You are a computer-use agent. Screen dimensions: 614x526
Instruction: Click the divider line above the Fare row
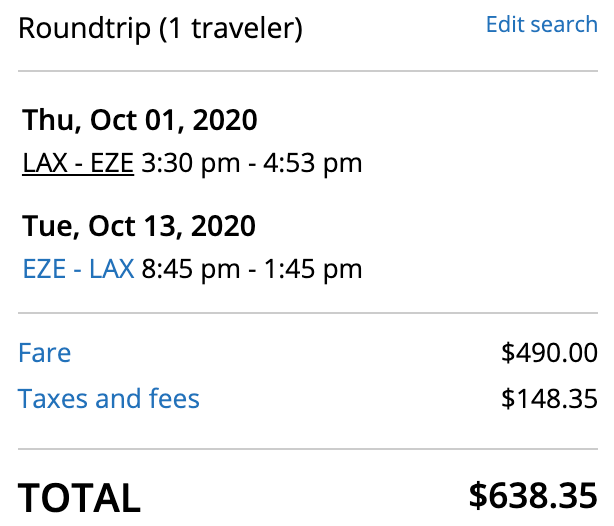307,314
